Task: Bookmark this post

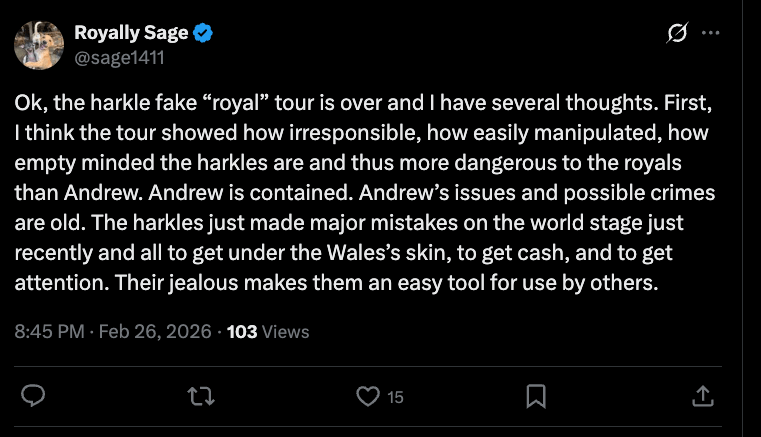Action: tap(536, 396)
